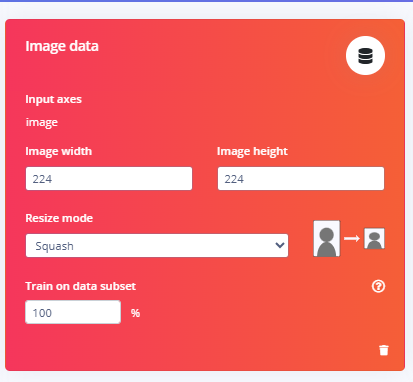The image size is (413, 382).
Task: Focus the Image width field
Action: click(109, 179)
